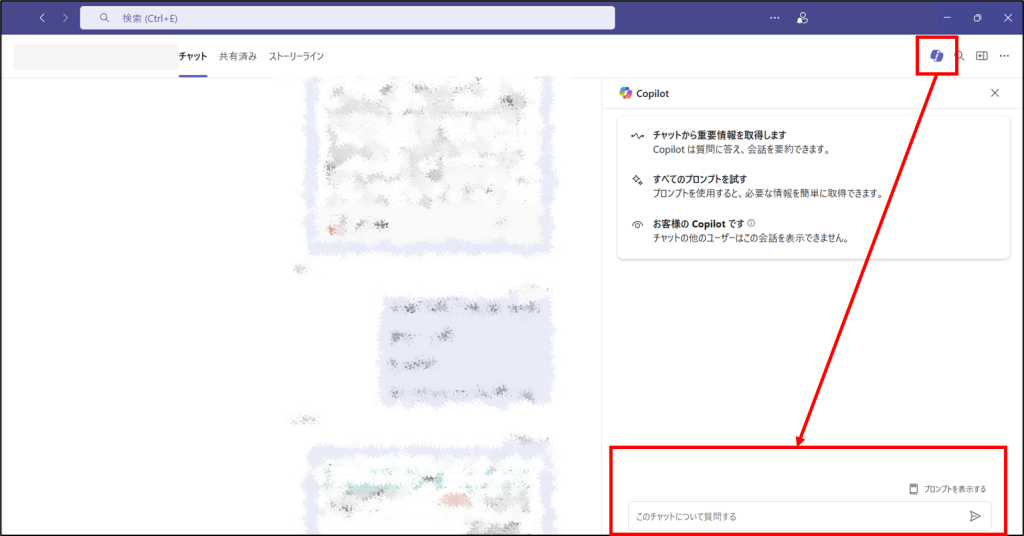Screen dimensions: 1024x536
Task: Open Copilot from the chat header icon
Action: (x=936, y=56)
